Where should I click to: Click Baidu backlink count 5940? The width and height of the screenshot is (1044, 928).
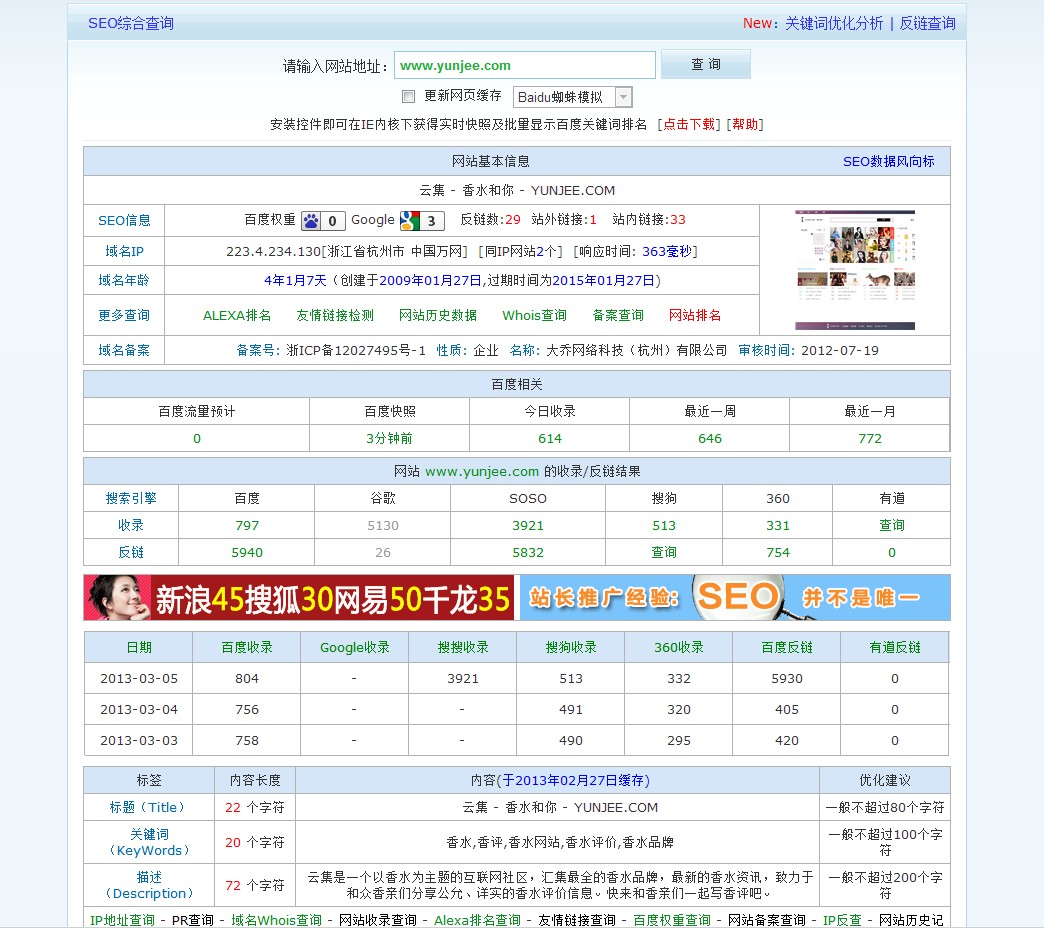point(247,553)
